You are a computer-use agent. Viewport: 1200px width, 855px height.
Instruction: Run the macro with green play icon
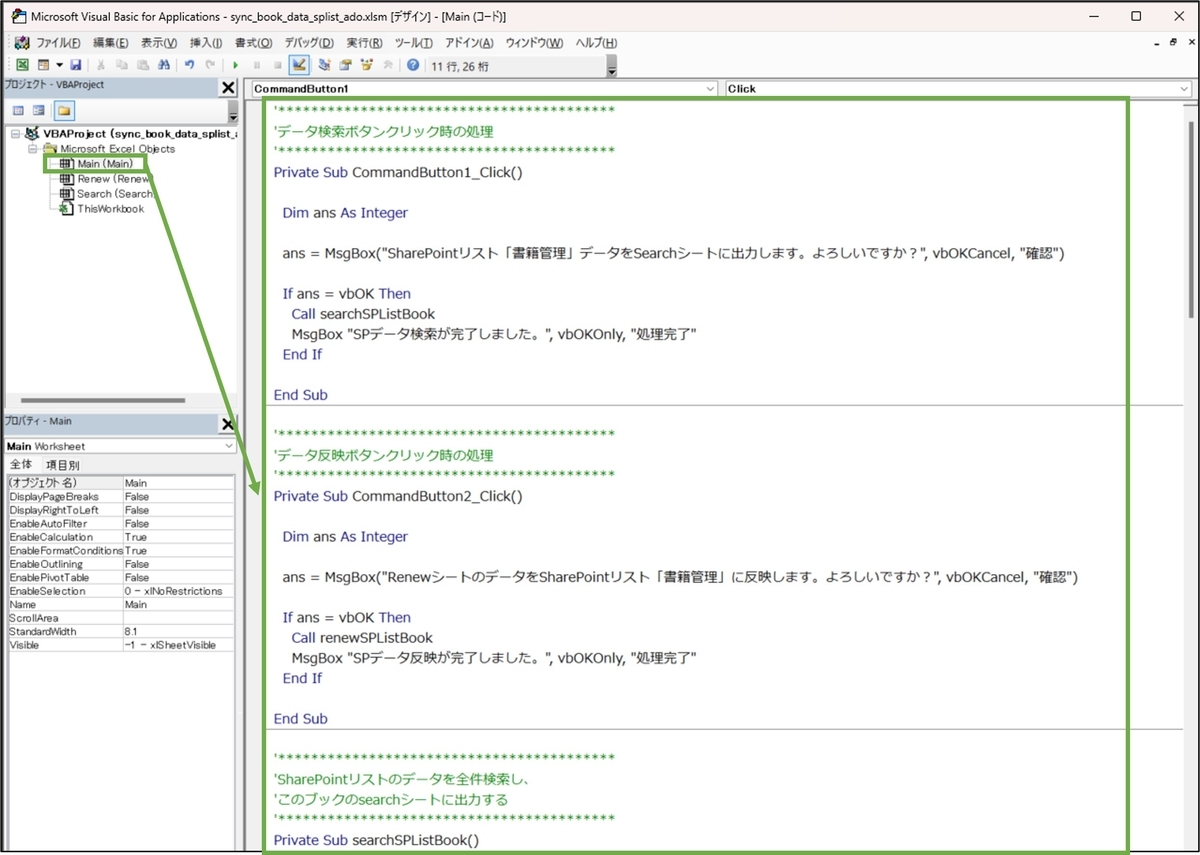point(236,65)
